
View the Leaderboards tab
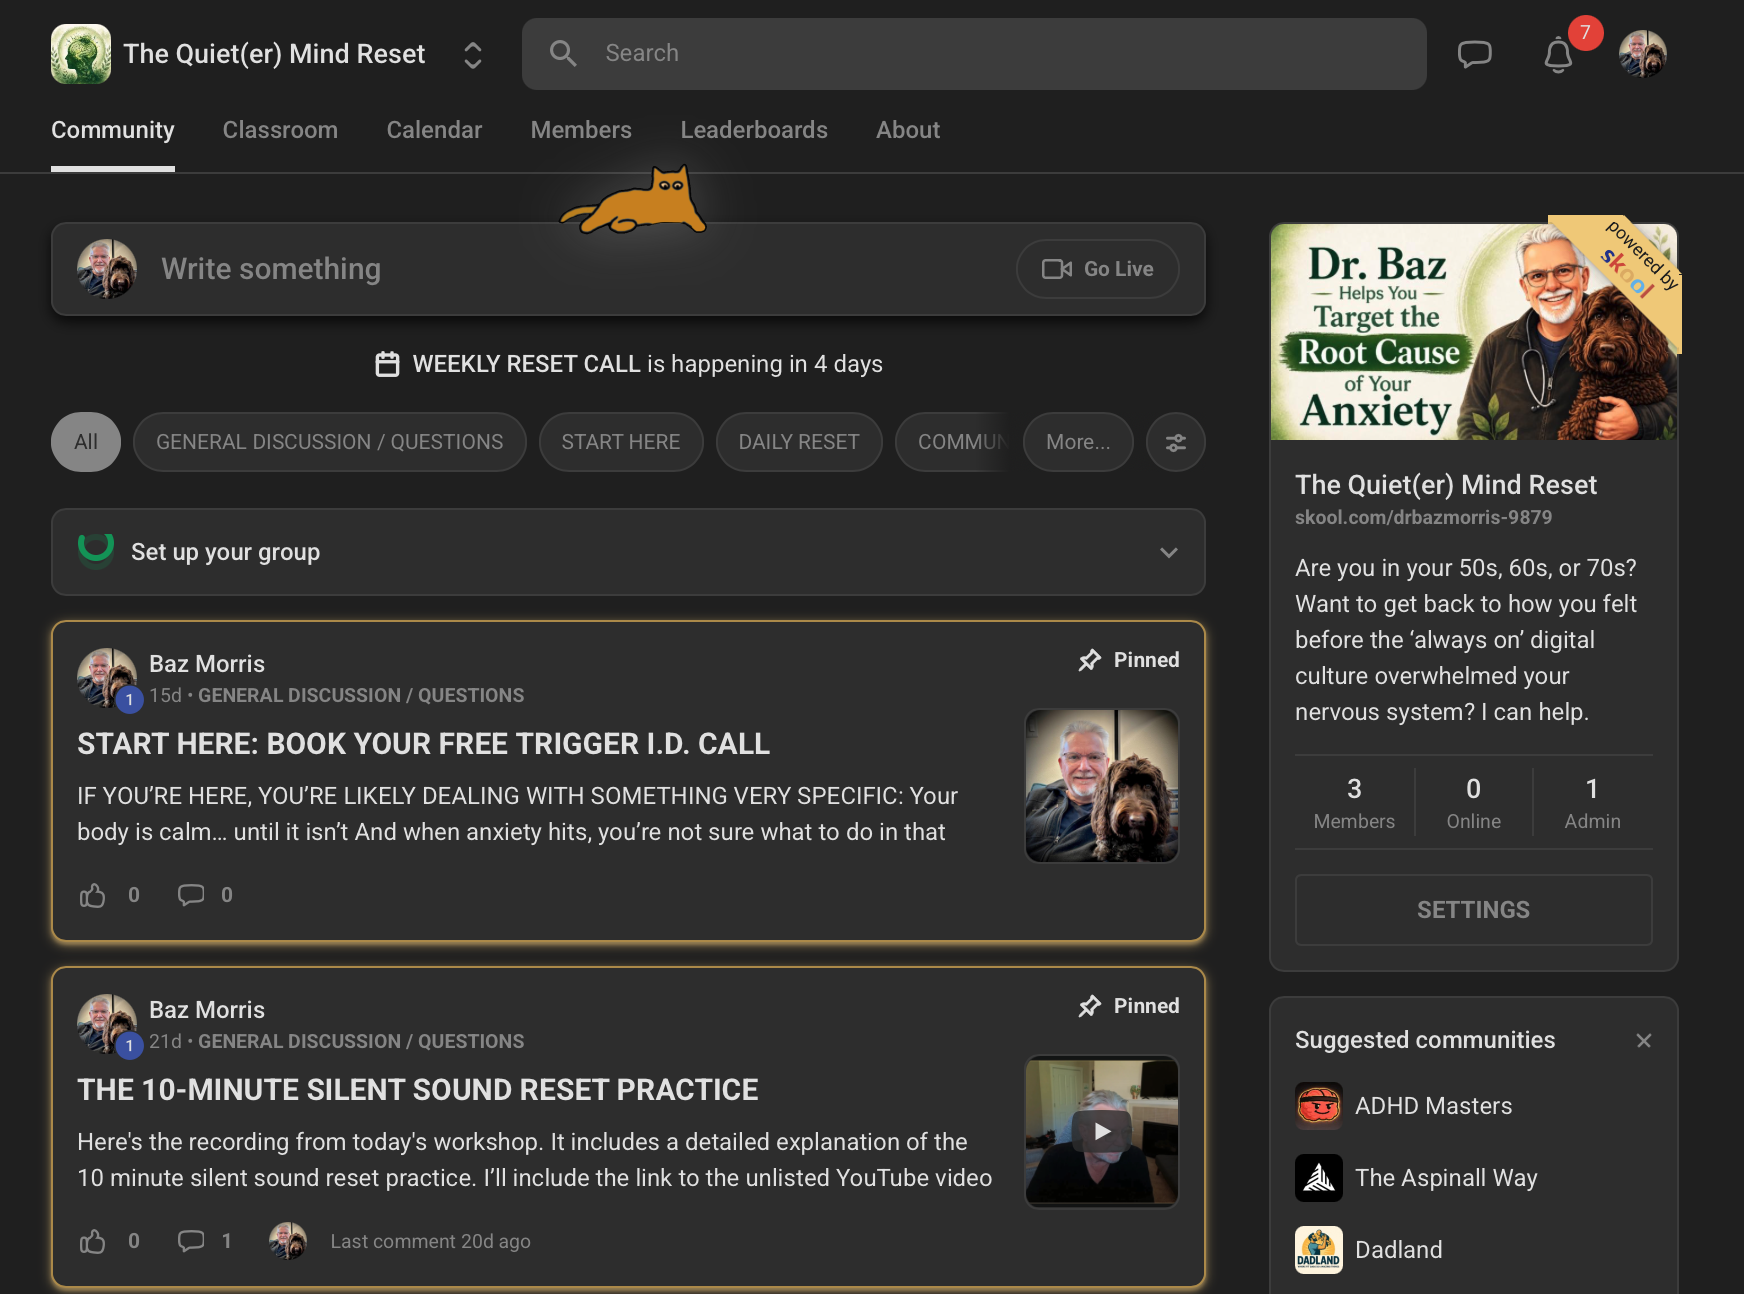pyautogui.click(x=754, y=130)
